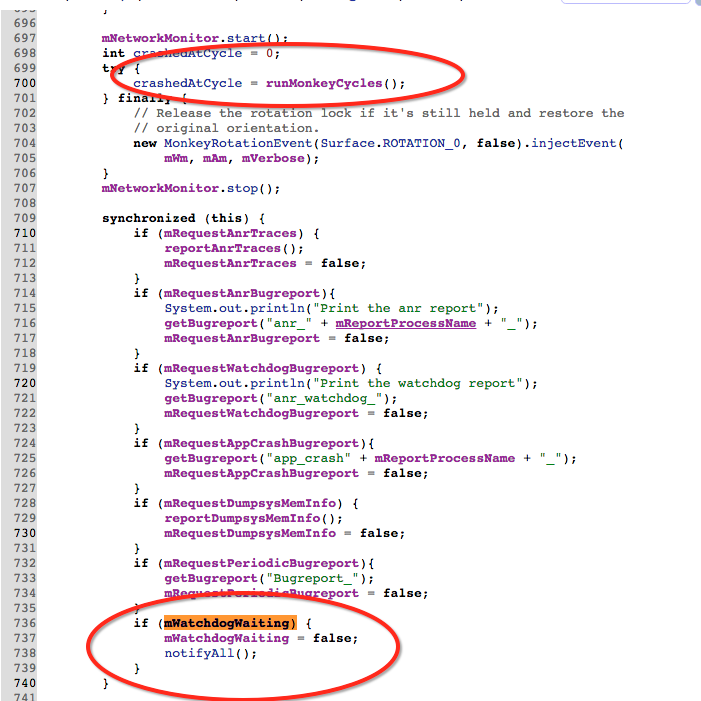Open mRequestAnrTraces in if condition line 710

tap(230, 233)
